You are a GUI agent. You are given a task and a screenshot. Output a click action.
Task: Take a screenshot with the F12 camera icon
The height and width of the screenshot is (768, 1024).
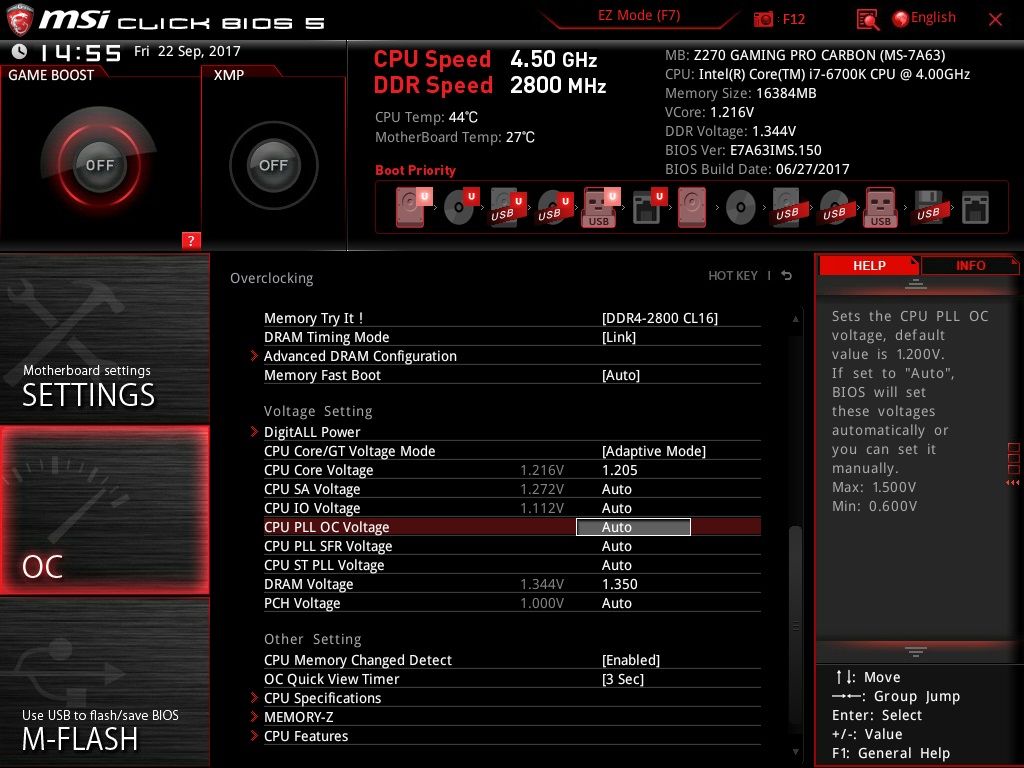[x=763, y=19]
